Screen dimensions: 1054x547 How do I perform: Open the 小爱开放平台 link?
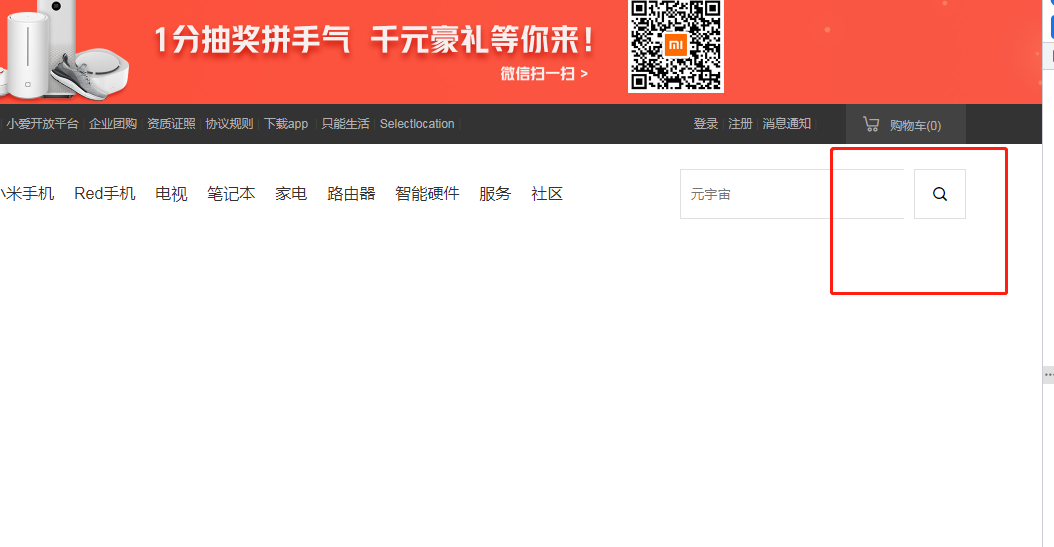pos(42,124)
